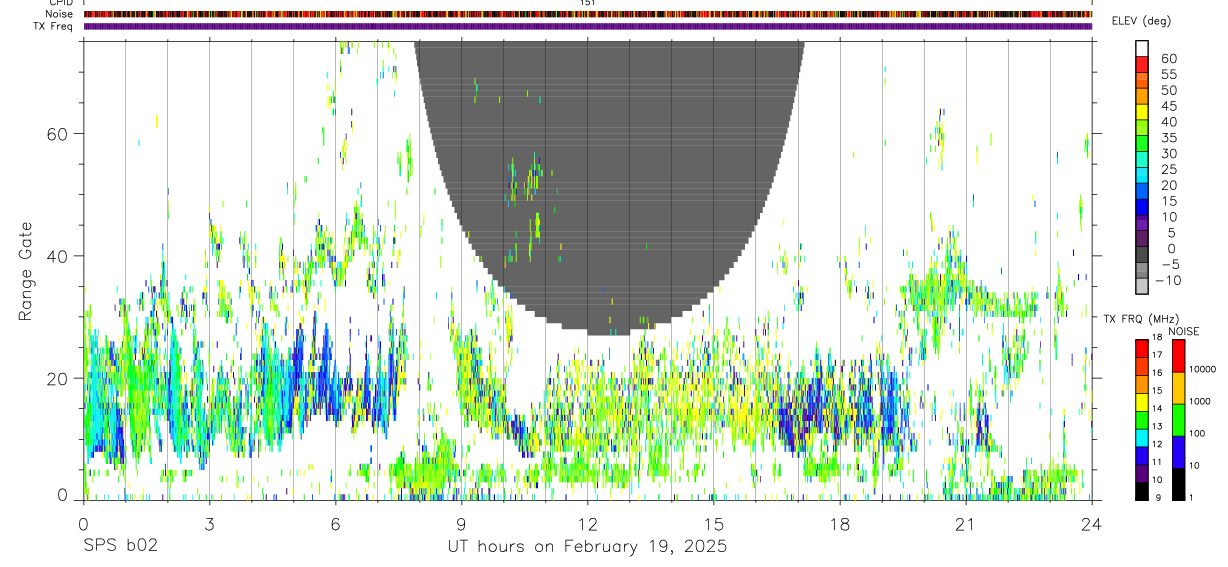
Task: Click the x-axis tick label '12'
Action: tap(587, 524)
